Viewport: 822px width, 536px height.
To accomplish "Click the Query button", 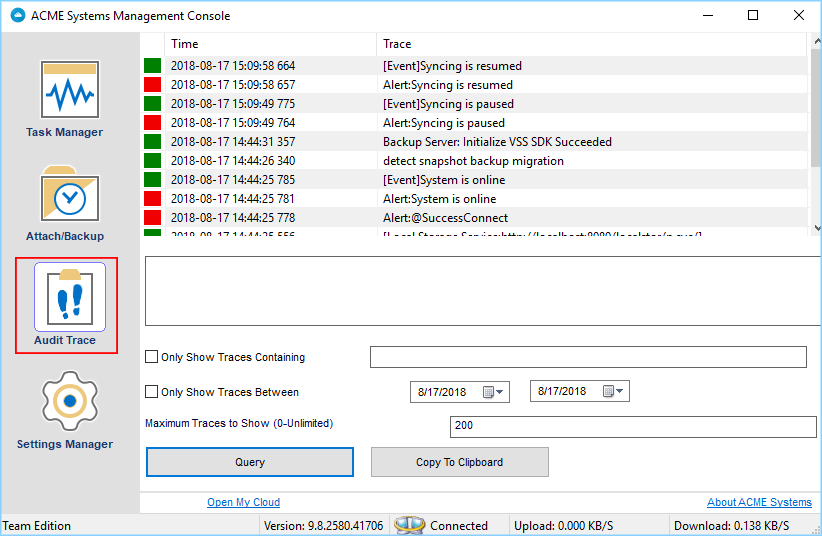I will click(250, 462).
